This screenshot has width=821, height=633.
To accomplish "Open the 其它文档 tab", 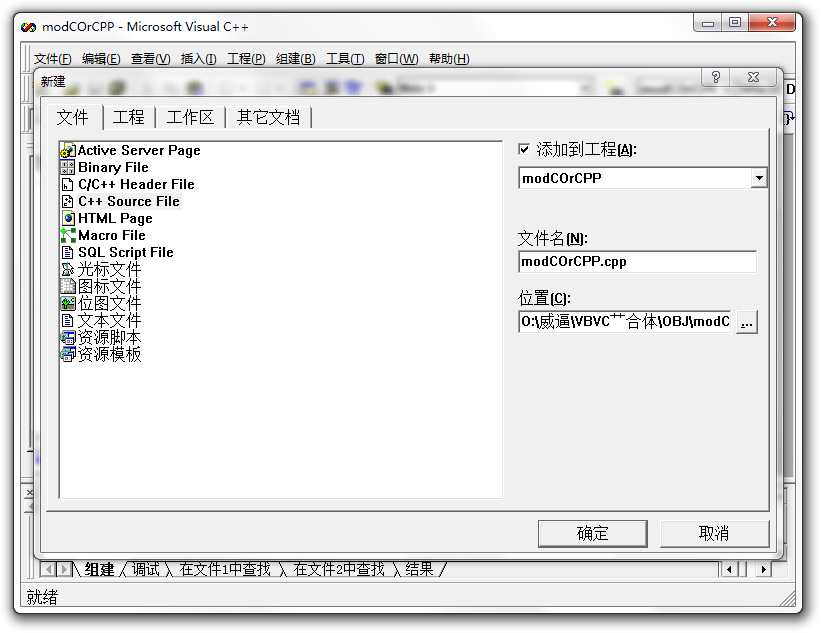I will click(x=268, y=117).
